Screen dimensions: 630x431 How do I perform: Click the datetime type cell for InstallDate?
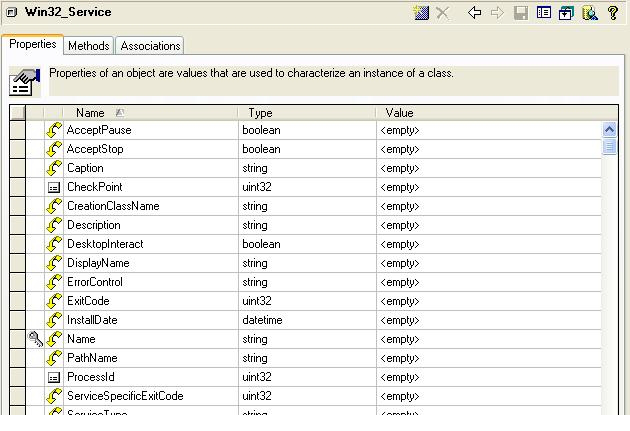tap(307, 320)
